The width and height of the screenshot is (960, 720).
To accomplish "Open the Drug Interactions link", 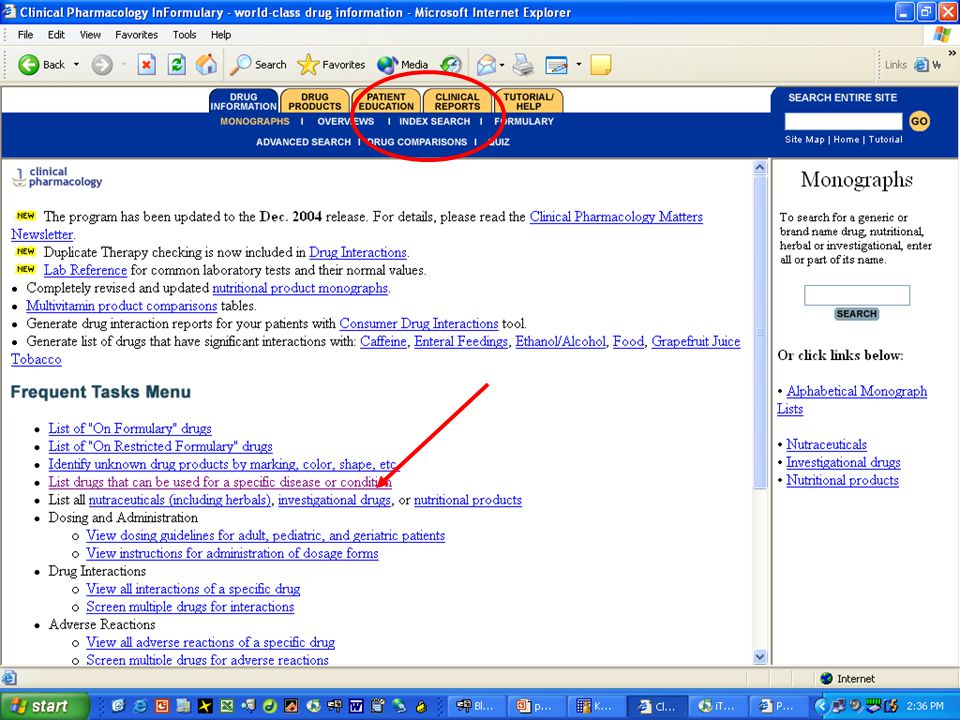I will click(x=358, y=252).
